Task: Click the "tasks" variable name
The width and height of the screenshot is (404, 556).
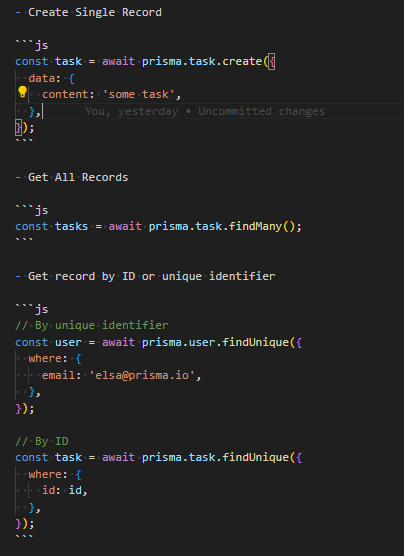Action: pos(71,226)
